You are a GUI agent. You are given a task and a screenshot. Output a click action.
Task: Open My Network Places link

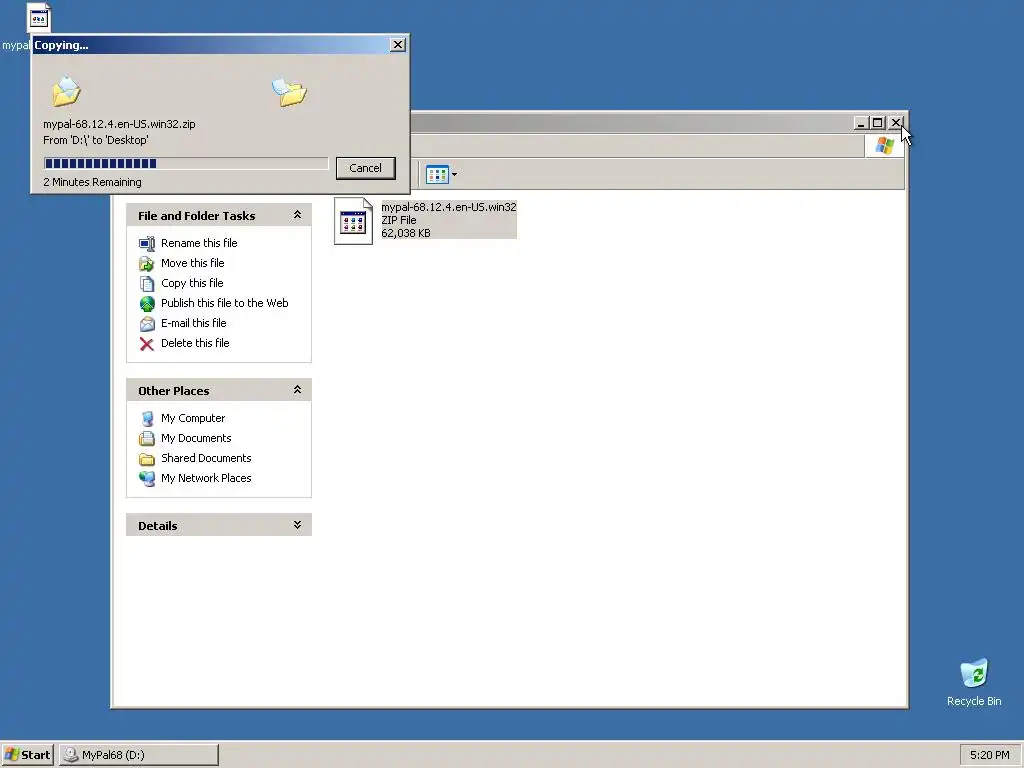(x=206, y=478)
